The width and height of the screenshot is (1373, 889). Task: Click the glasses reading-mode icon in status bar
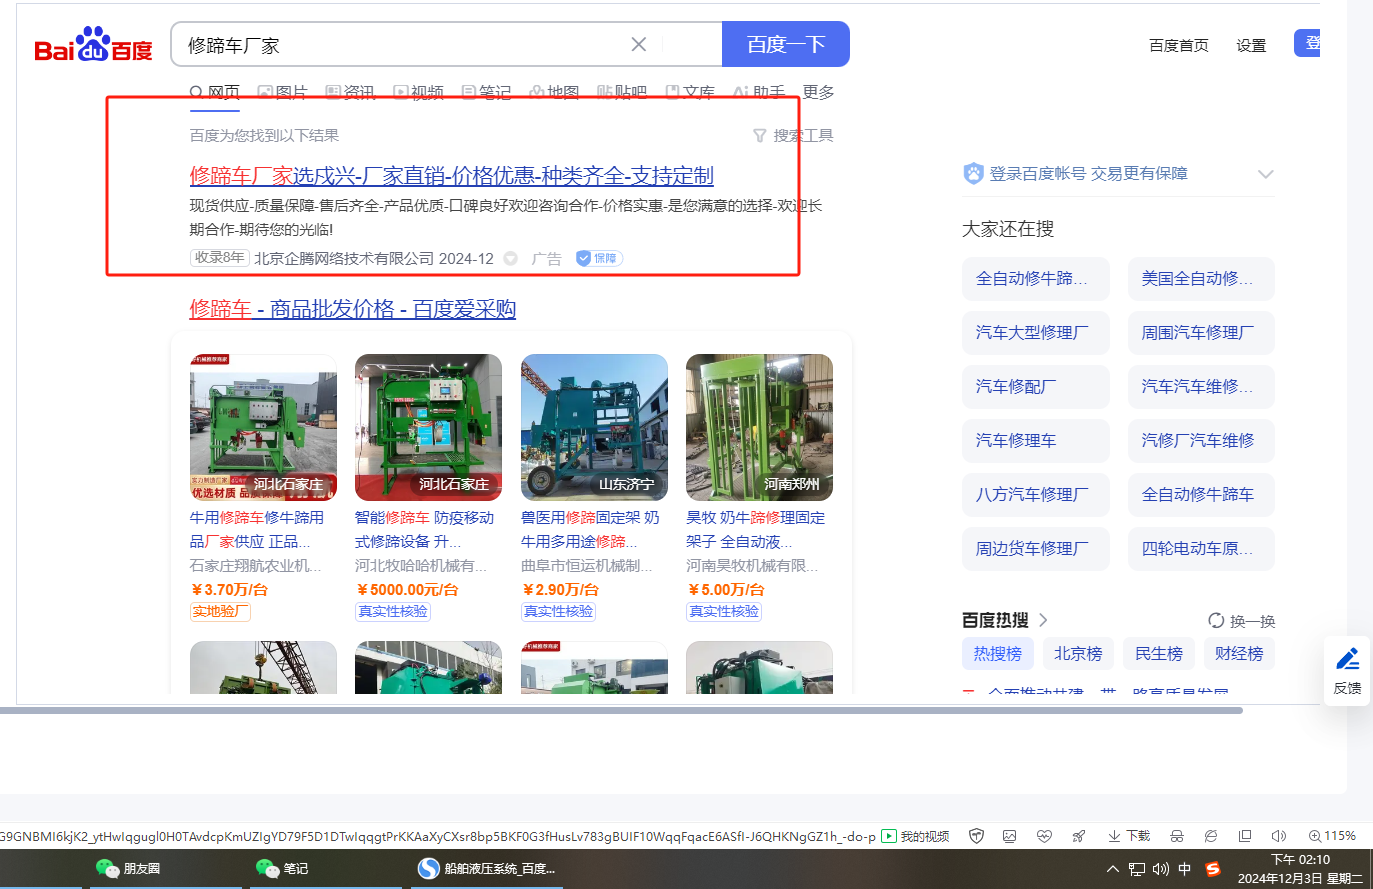[1177, 836]
